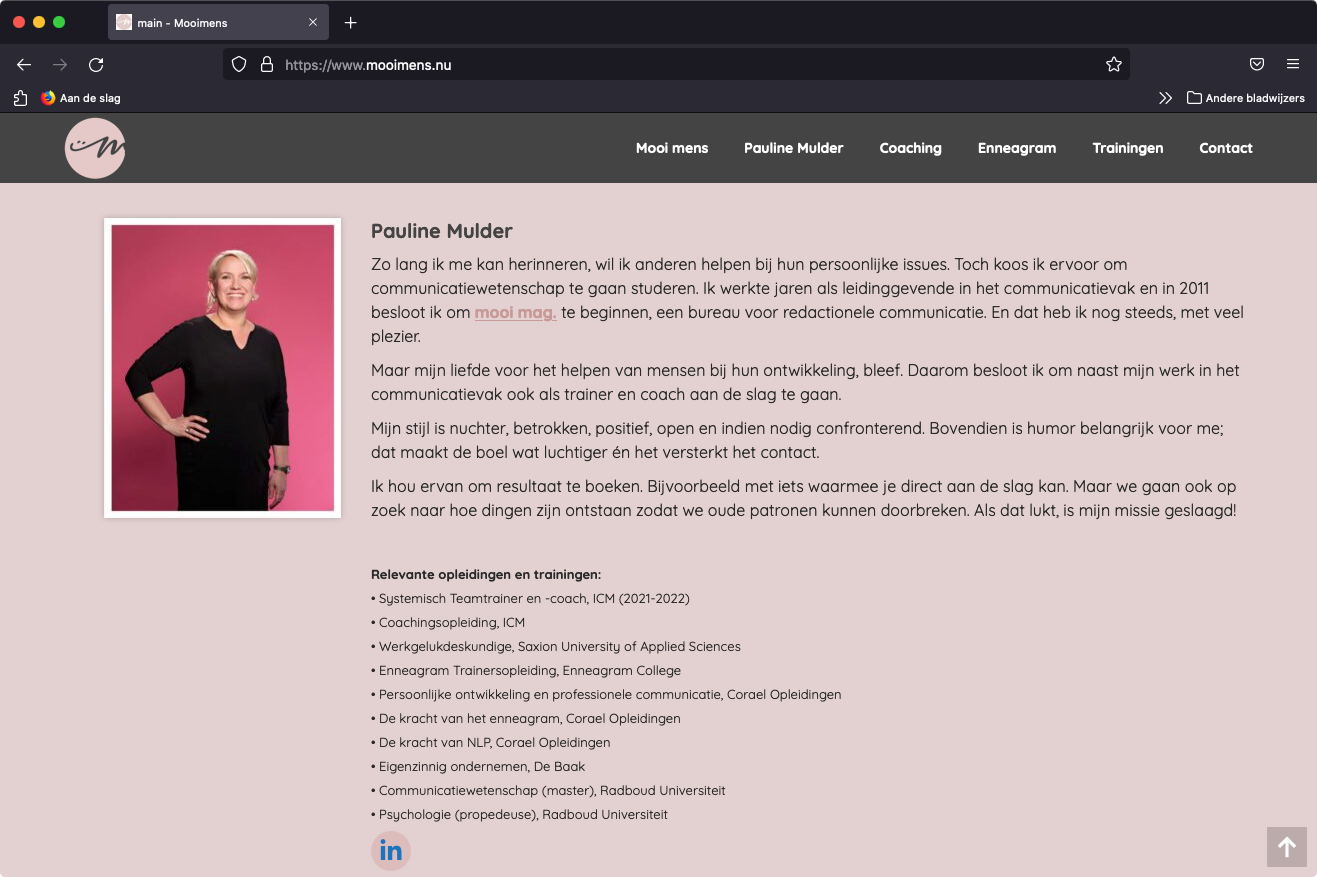Open the Andere bladwijzers folder

pos(1246,98)
